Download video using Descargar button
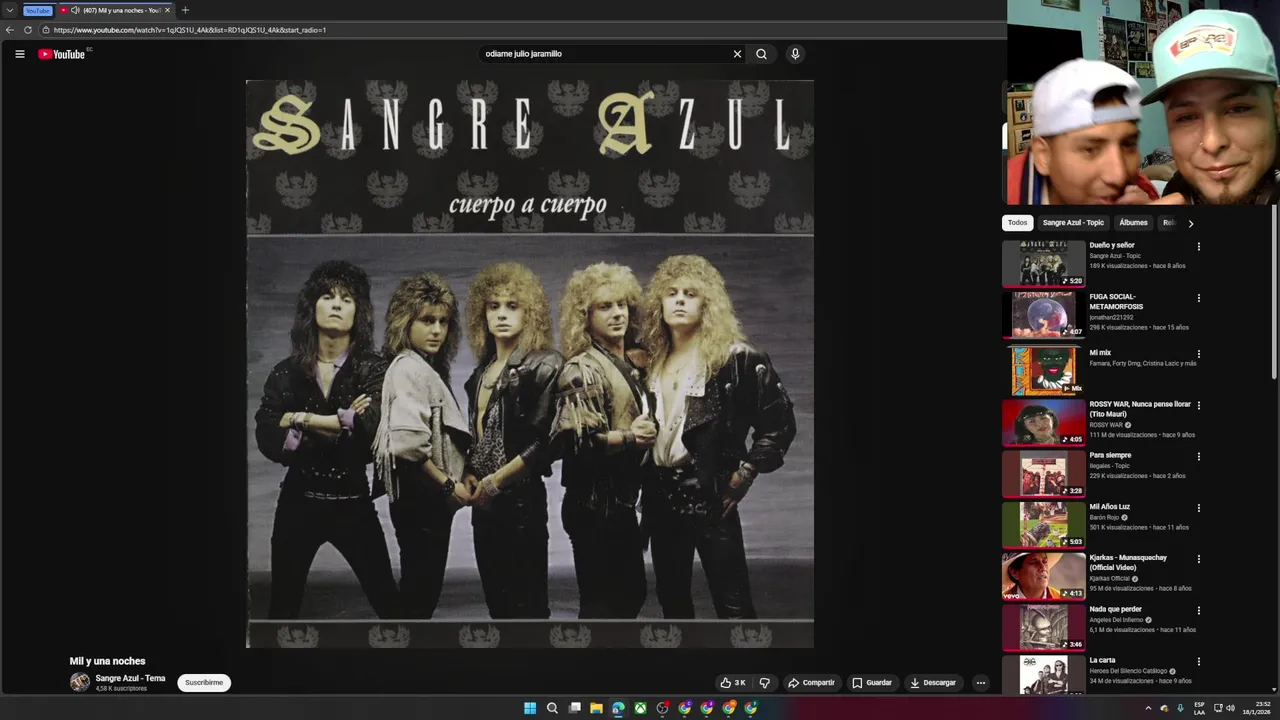Viewport: 1280px width, 720px height. [933, 683]
